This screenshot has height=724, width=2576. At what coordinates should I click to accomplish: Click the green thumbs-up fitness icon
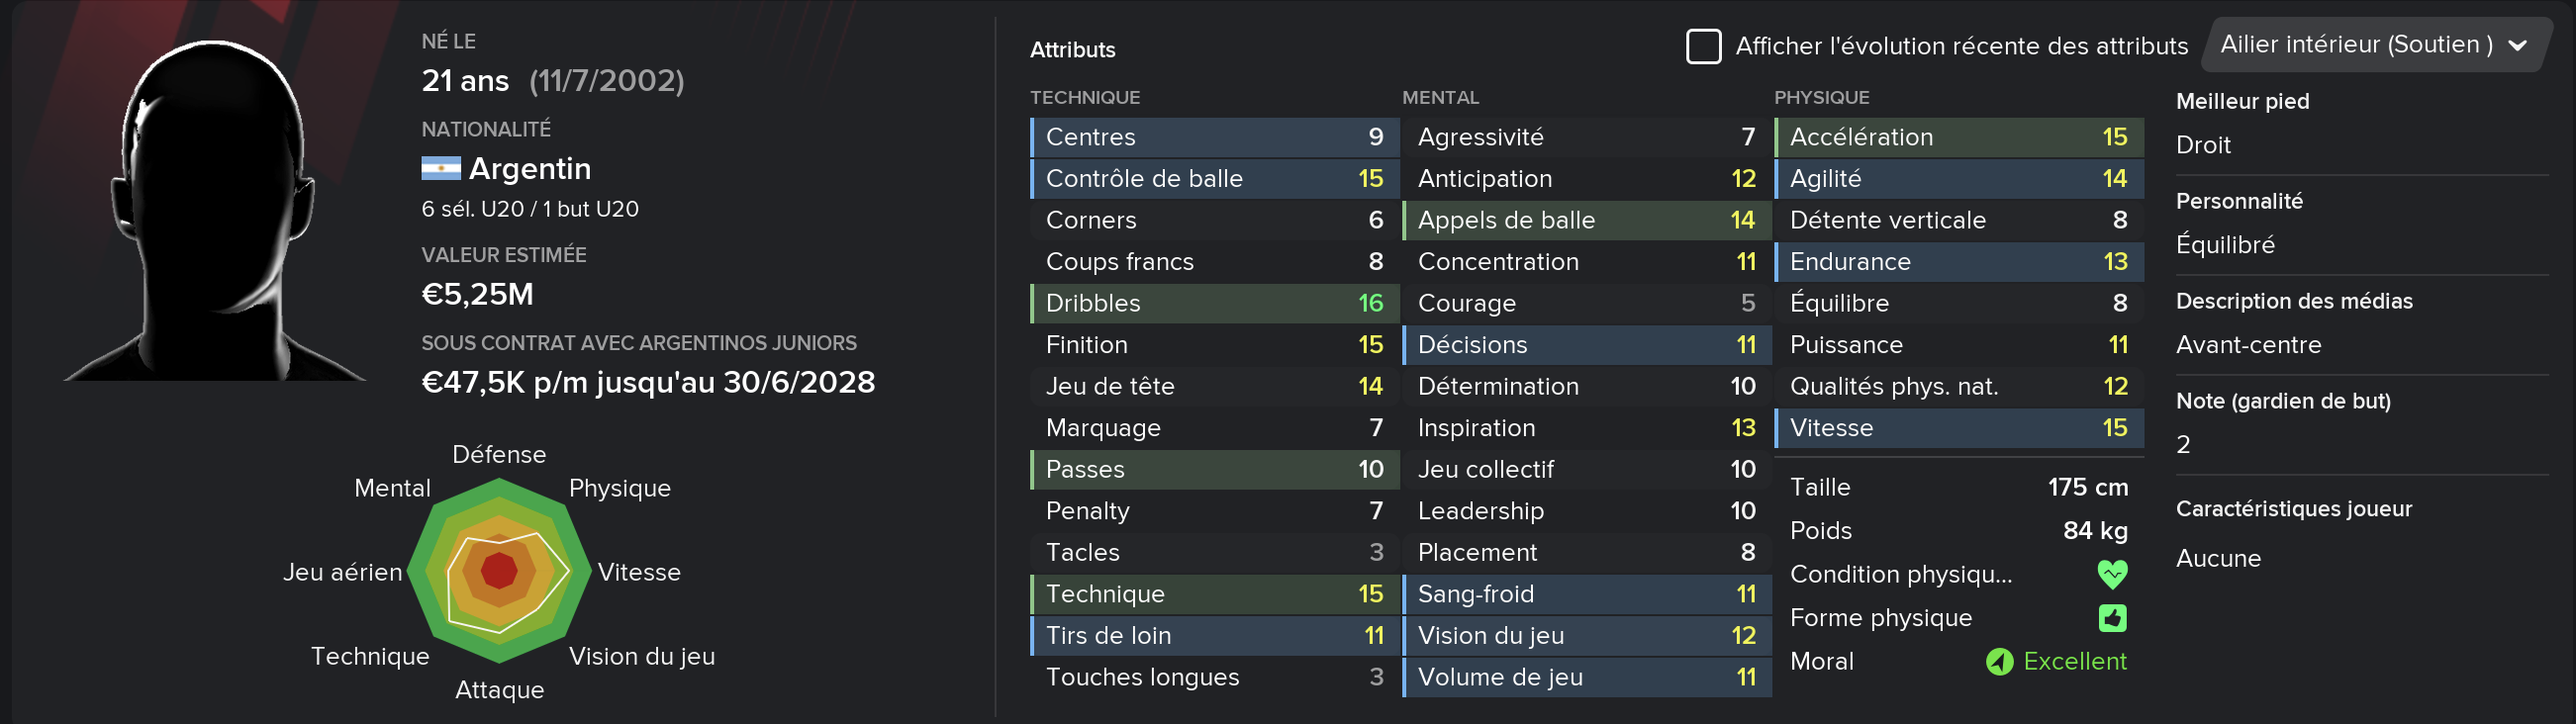(2112, 618)
